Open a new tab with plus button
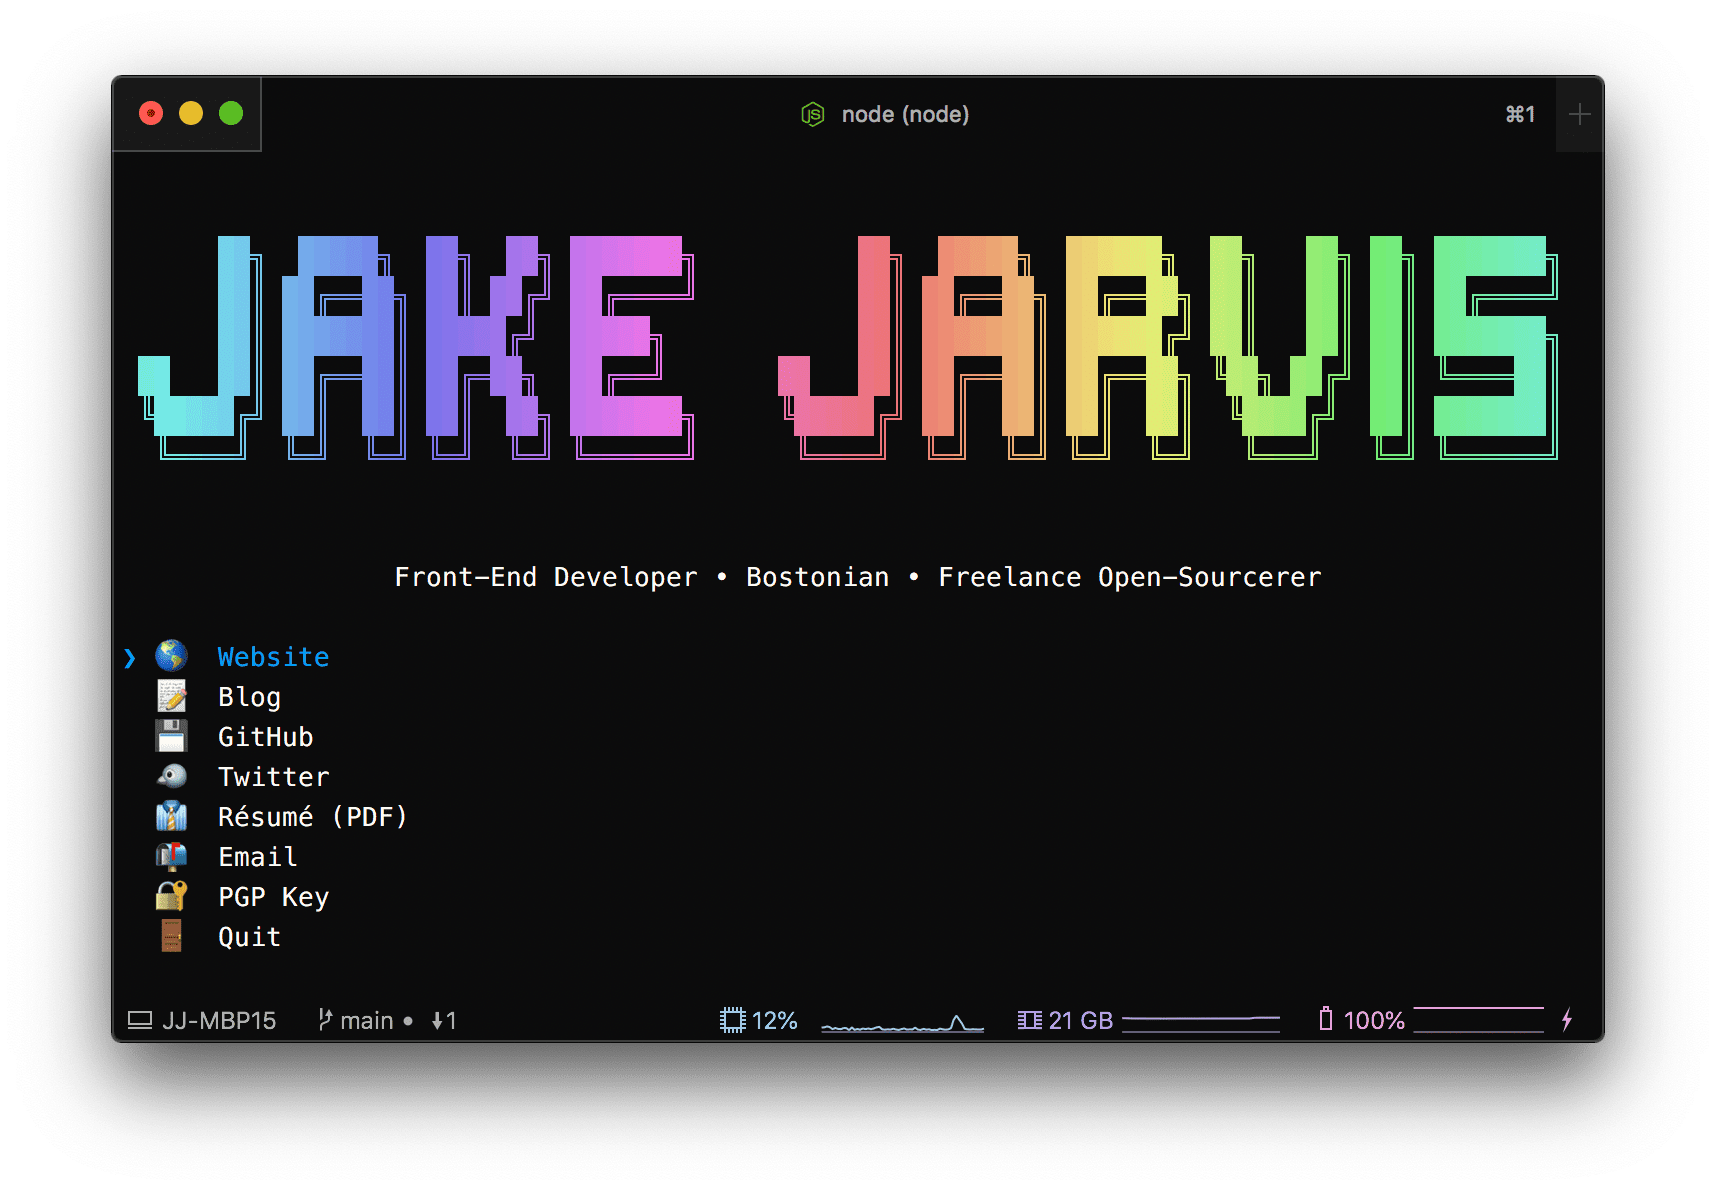 tap(1579, 115)
